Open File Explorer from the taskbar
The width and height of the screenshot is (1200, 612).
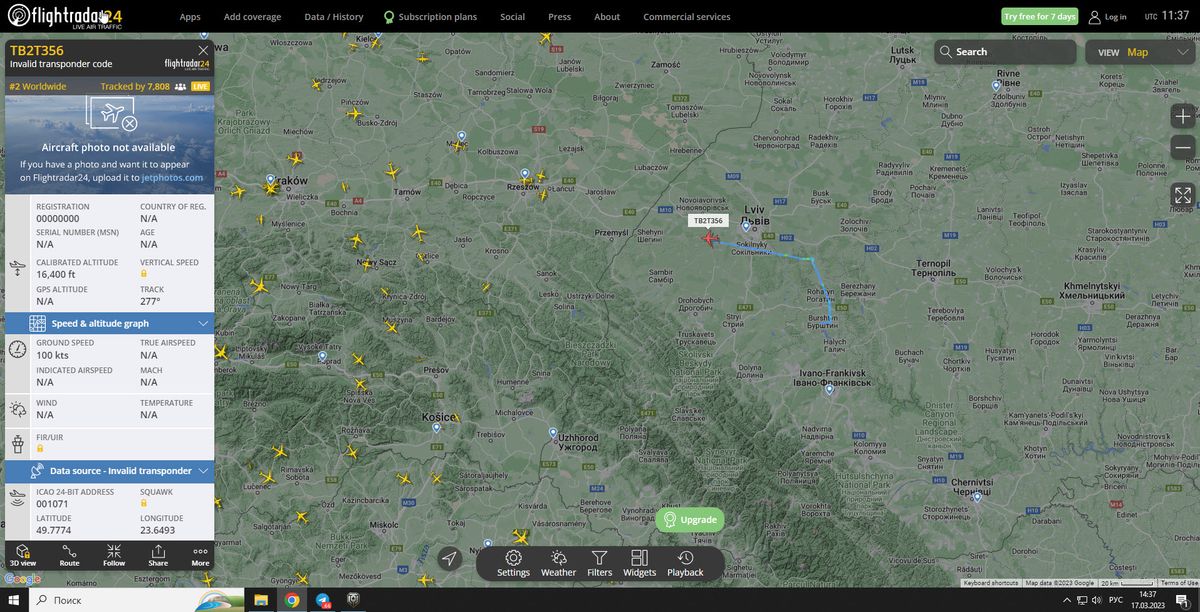[260, 600]
